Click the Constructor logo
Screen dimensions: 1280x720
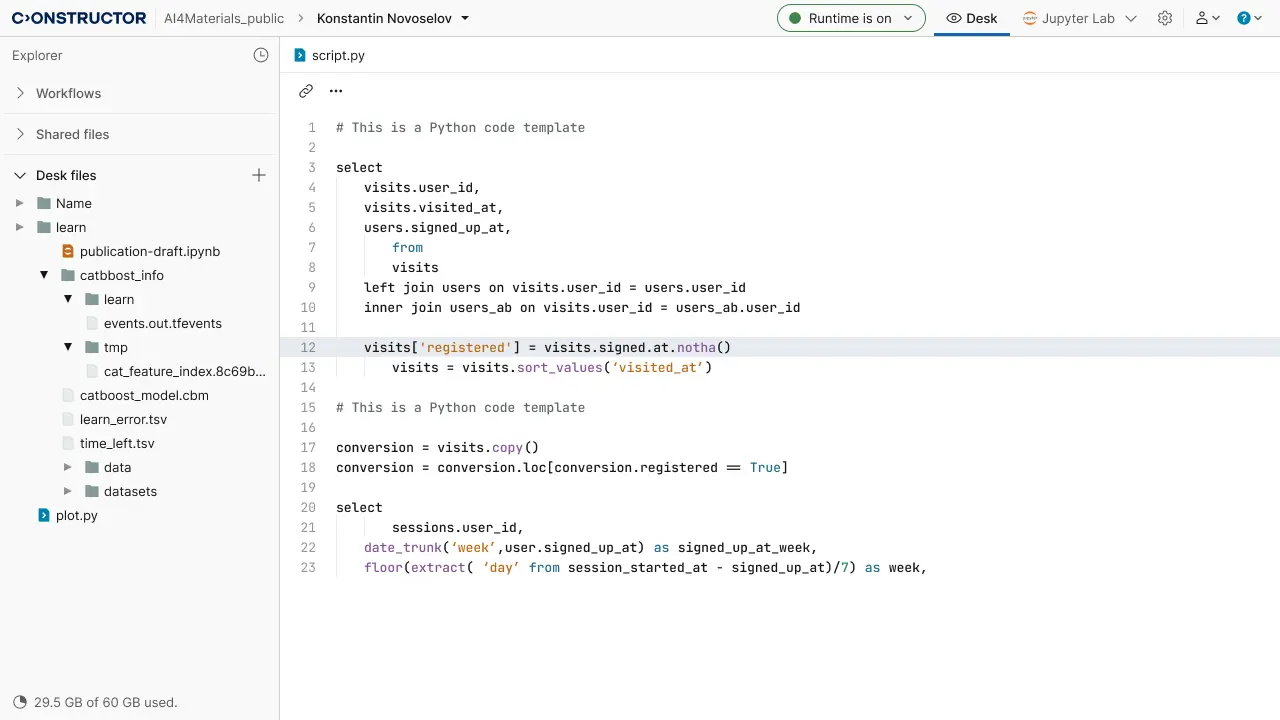tap(79, 18)
